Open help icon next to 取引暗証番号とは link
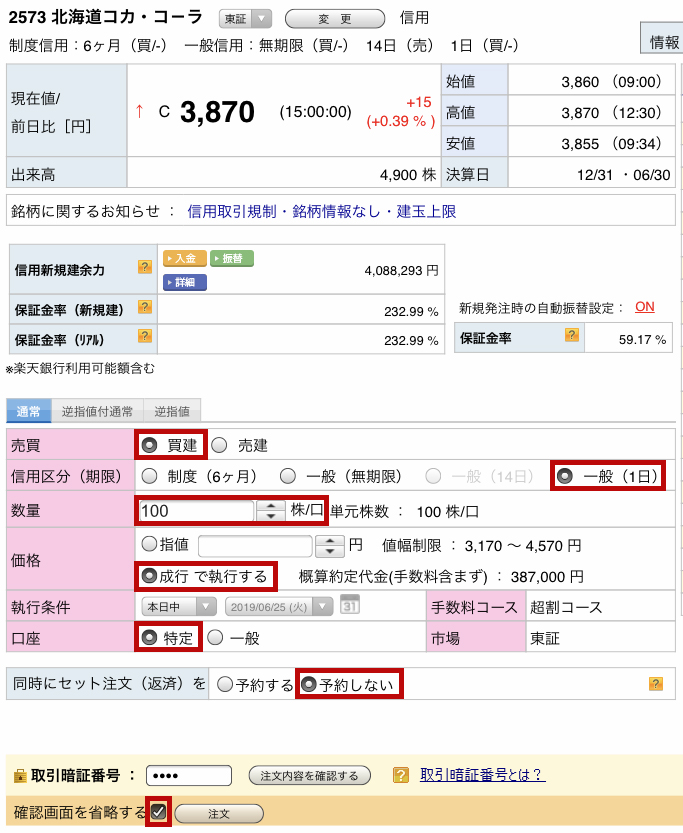 pyautogui.click(x=400, y=775)
